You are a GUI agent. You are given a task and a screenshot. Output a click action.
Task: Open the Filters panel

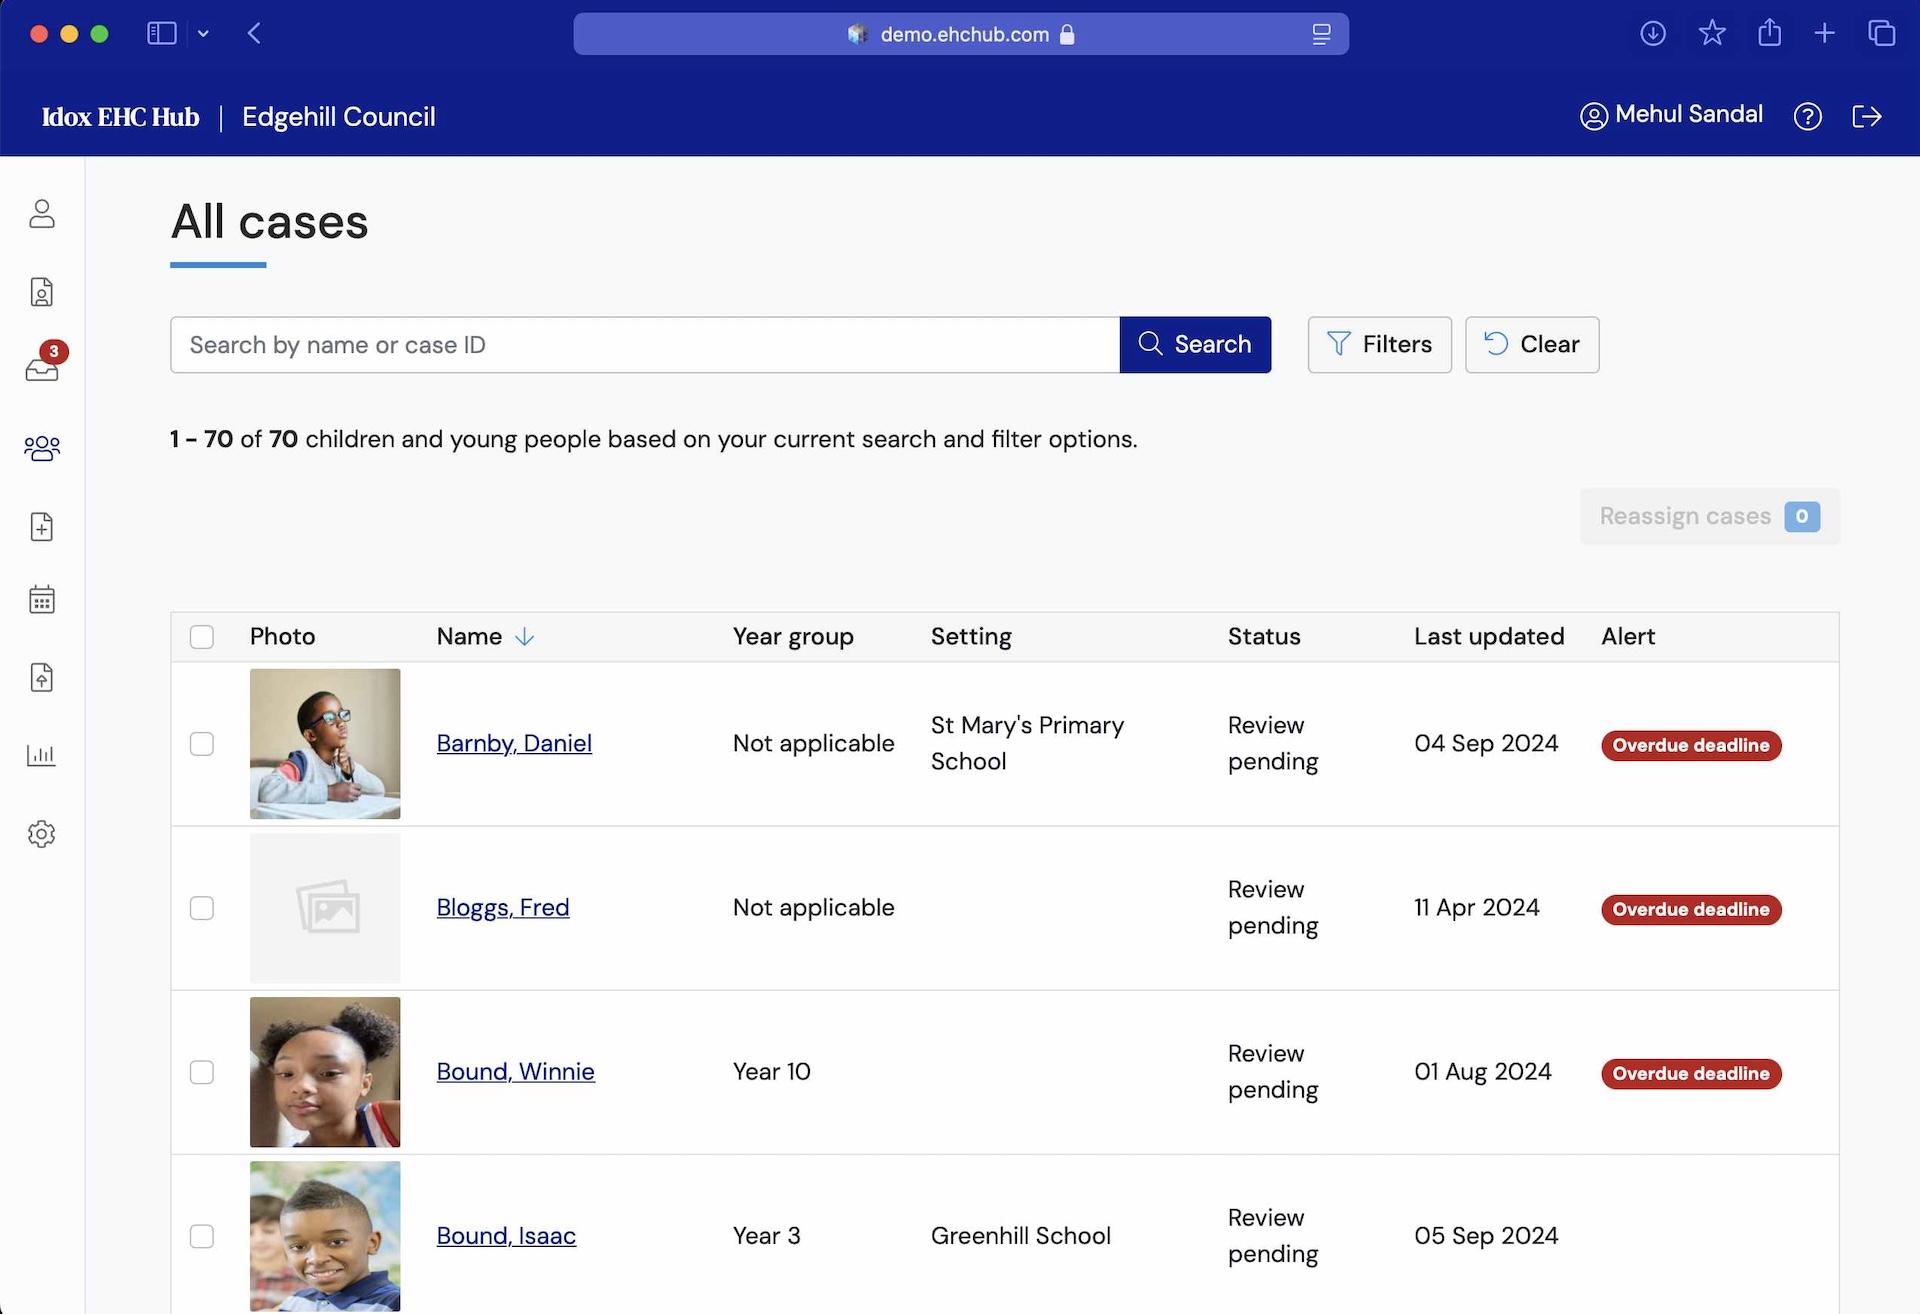point(1379,345)
